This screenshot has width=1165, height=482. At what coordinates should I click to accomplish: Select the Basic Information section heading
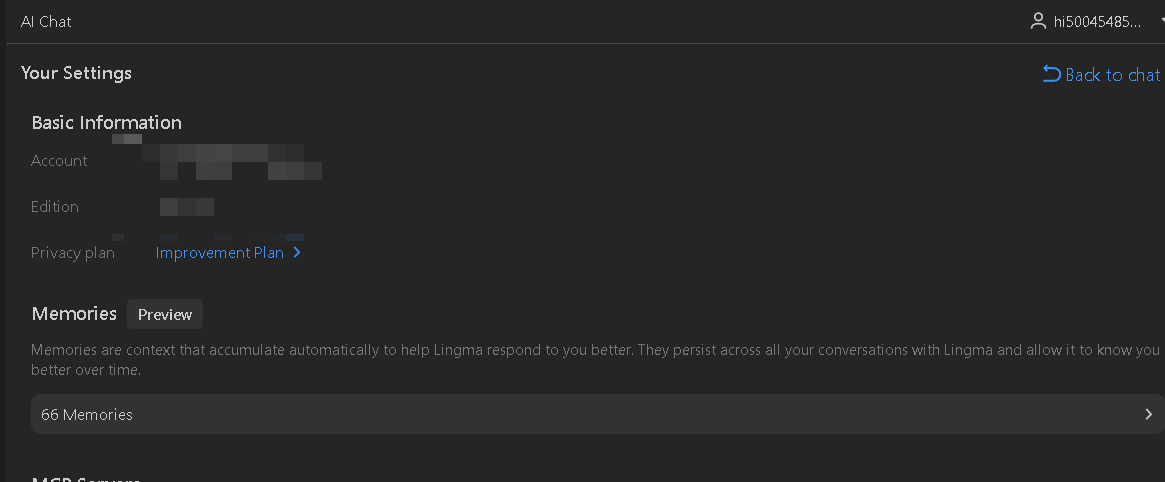pos(106,123)
